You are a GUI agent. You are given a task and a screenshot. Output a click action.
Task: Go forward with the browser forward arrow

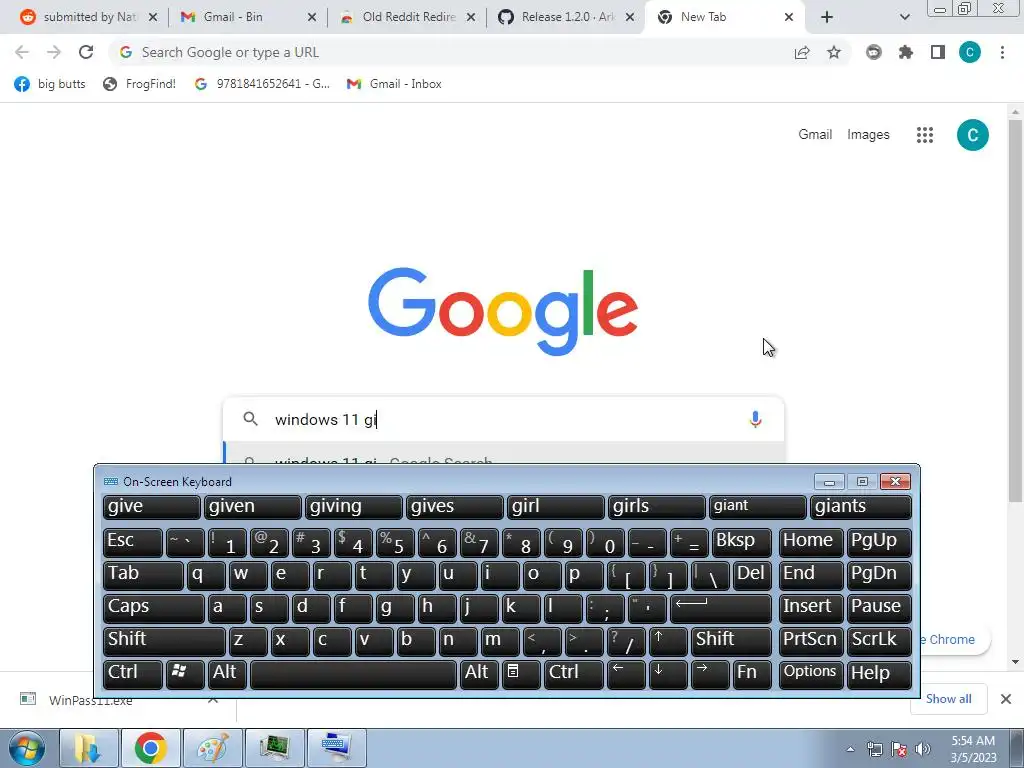click(x=54, y=52)
